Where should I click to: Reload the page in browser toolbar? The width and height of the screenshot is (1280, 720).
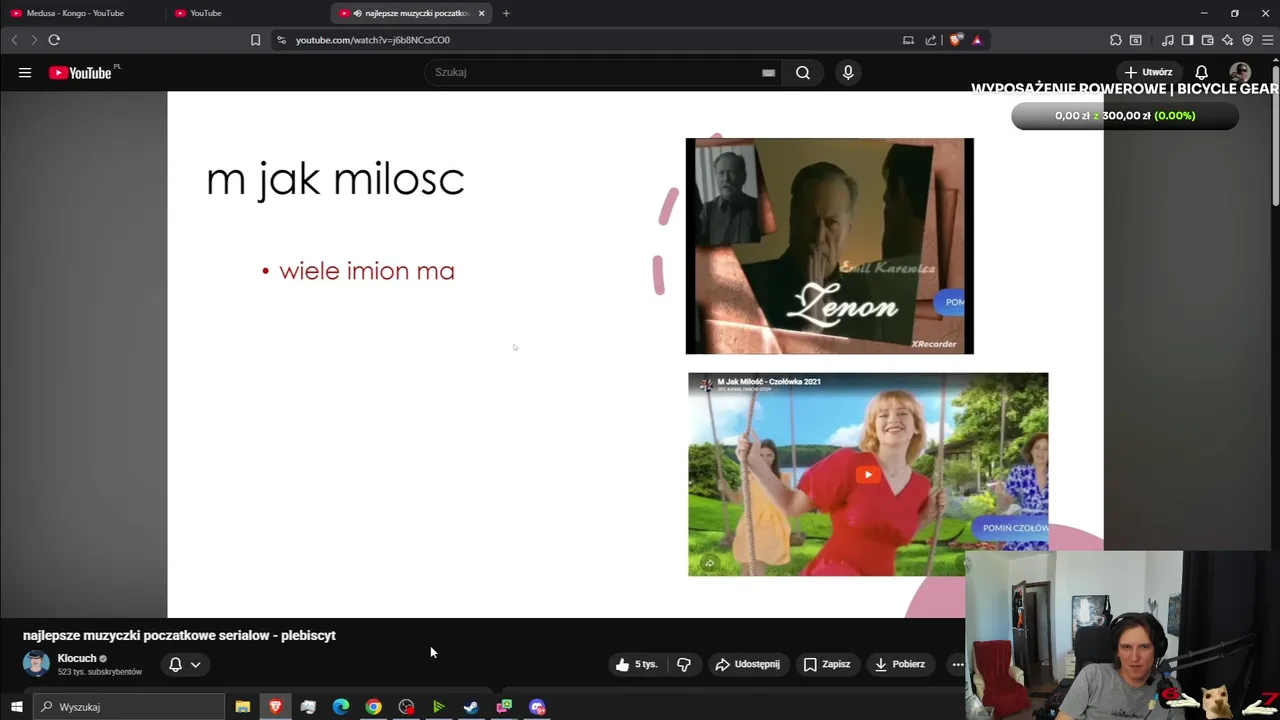click(54, 40)
